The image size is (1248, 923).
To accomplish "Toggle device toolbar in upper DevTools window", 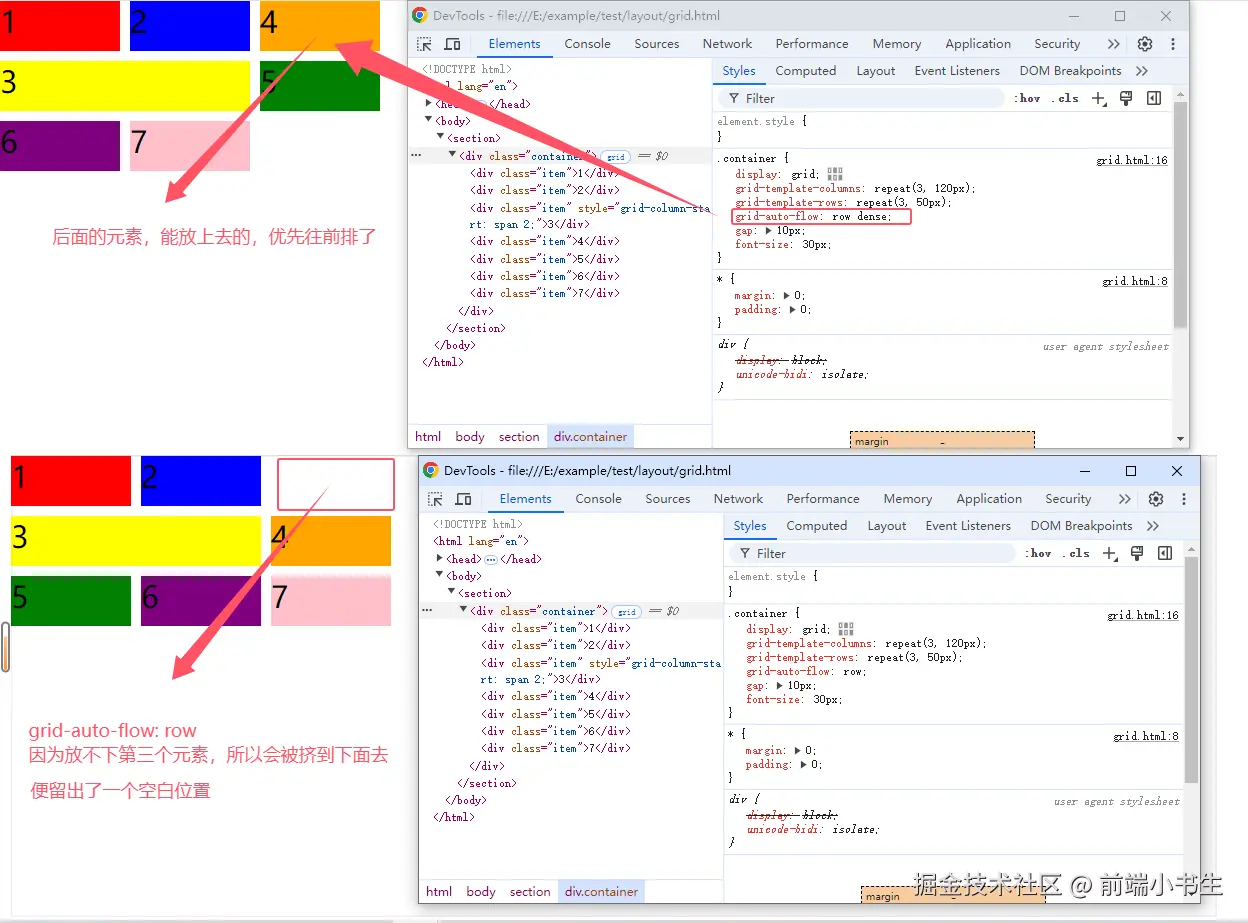I will 452,44.
